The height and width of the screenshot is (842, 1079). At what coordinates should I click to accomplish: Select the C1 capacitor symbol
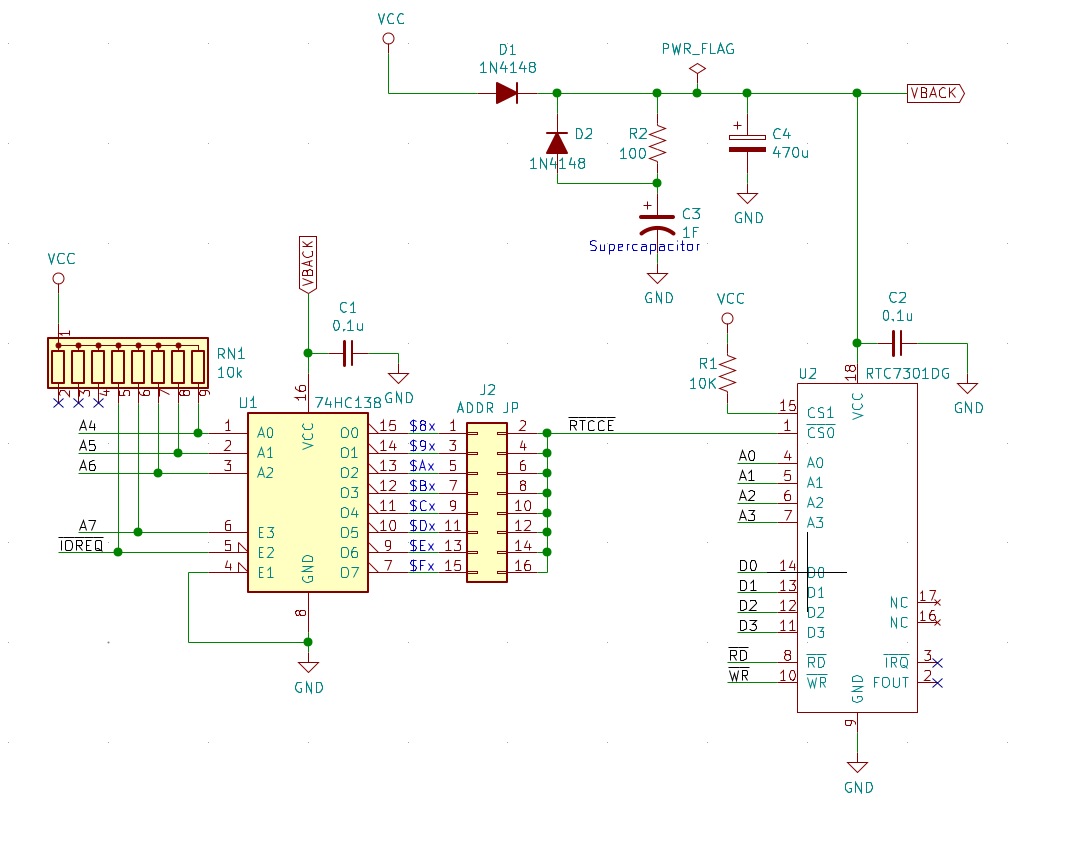[x=348, y=353]
